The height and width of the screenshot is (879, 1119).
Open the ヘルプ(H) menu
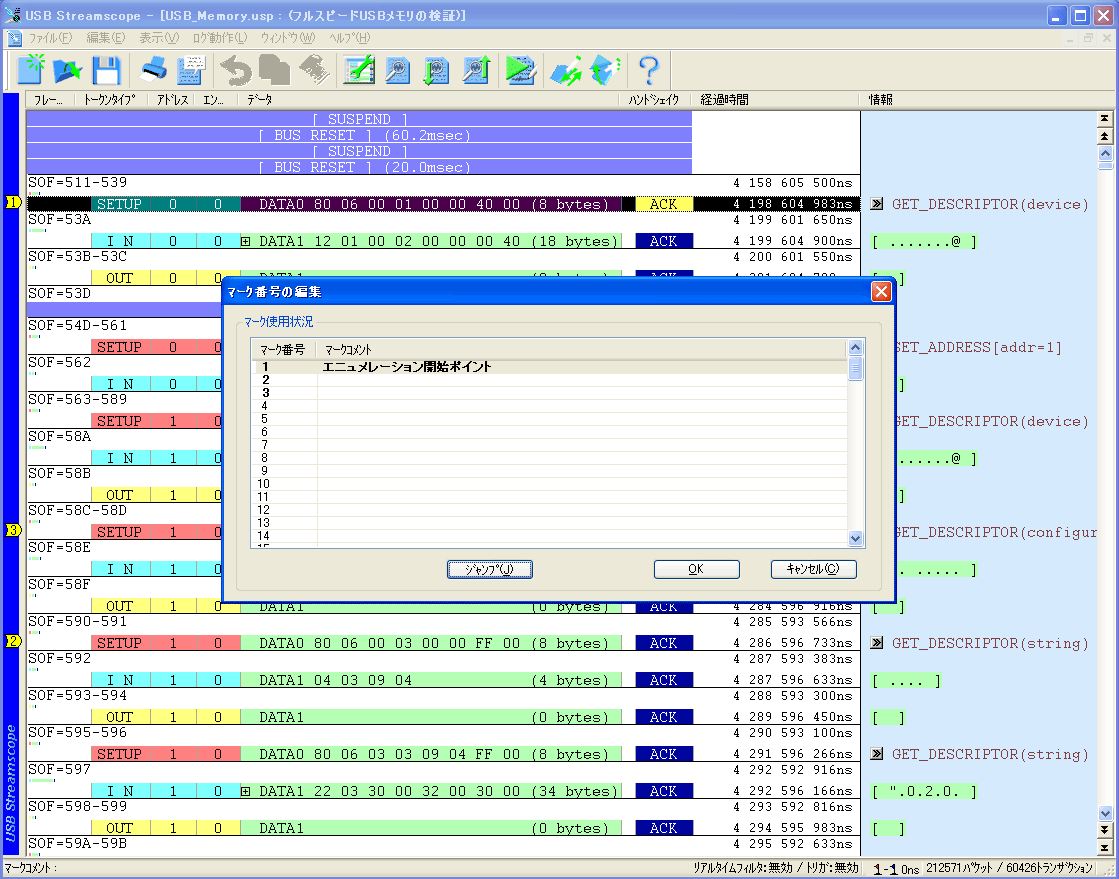coord(350,38)
